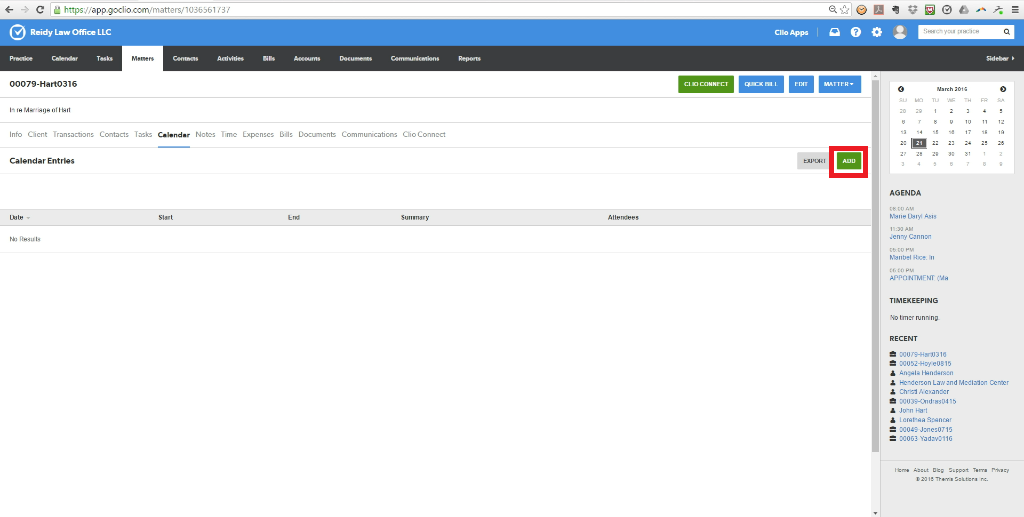Switch to matter Time sub-tab
The image size is (1024, 517).
[x=229, y=134]
